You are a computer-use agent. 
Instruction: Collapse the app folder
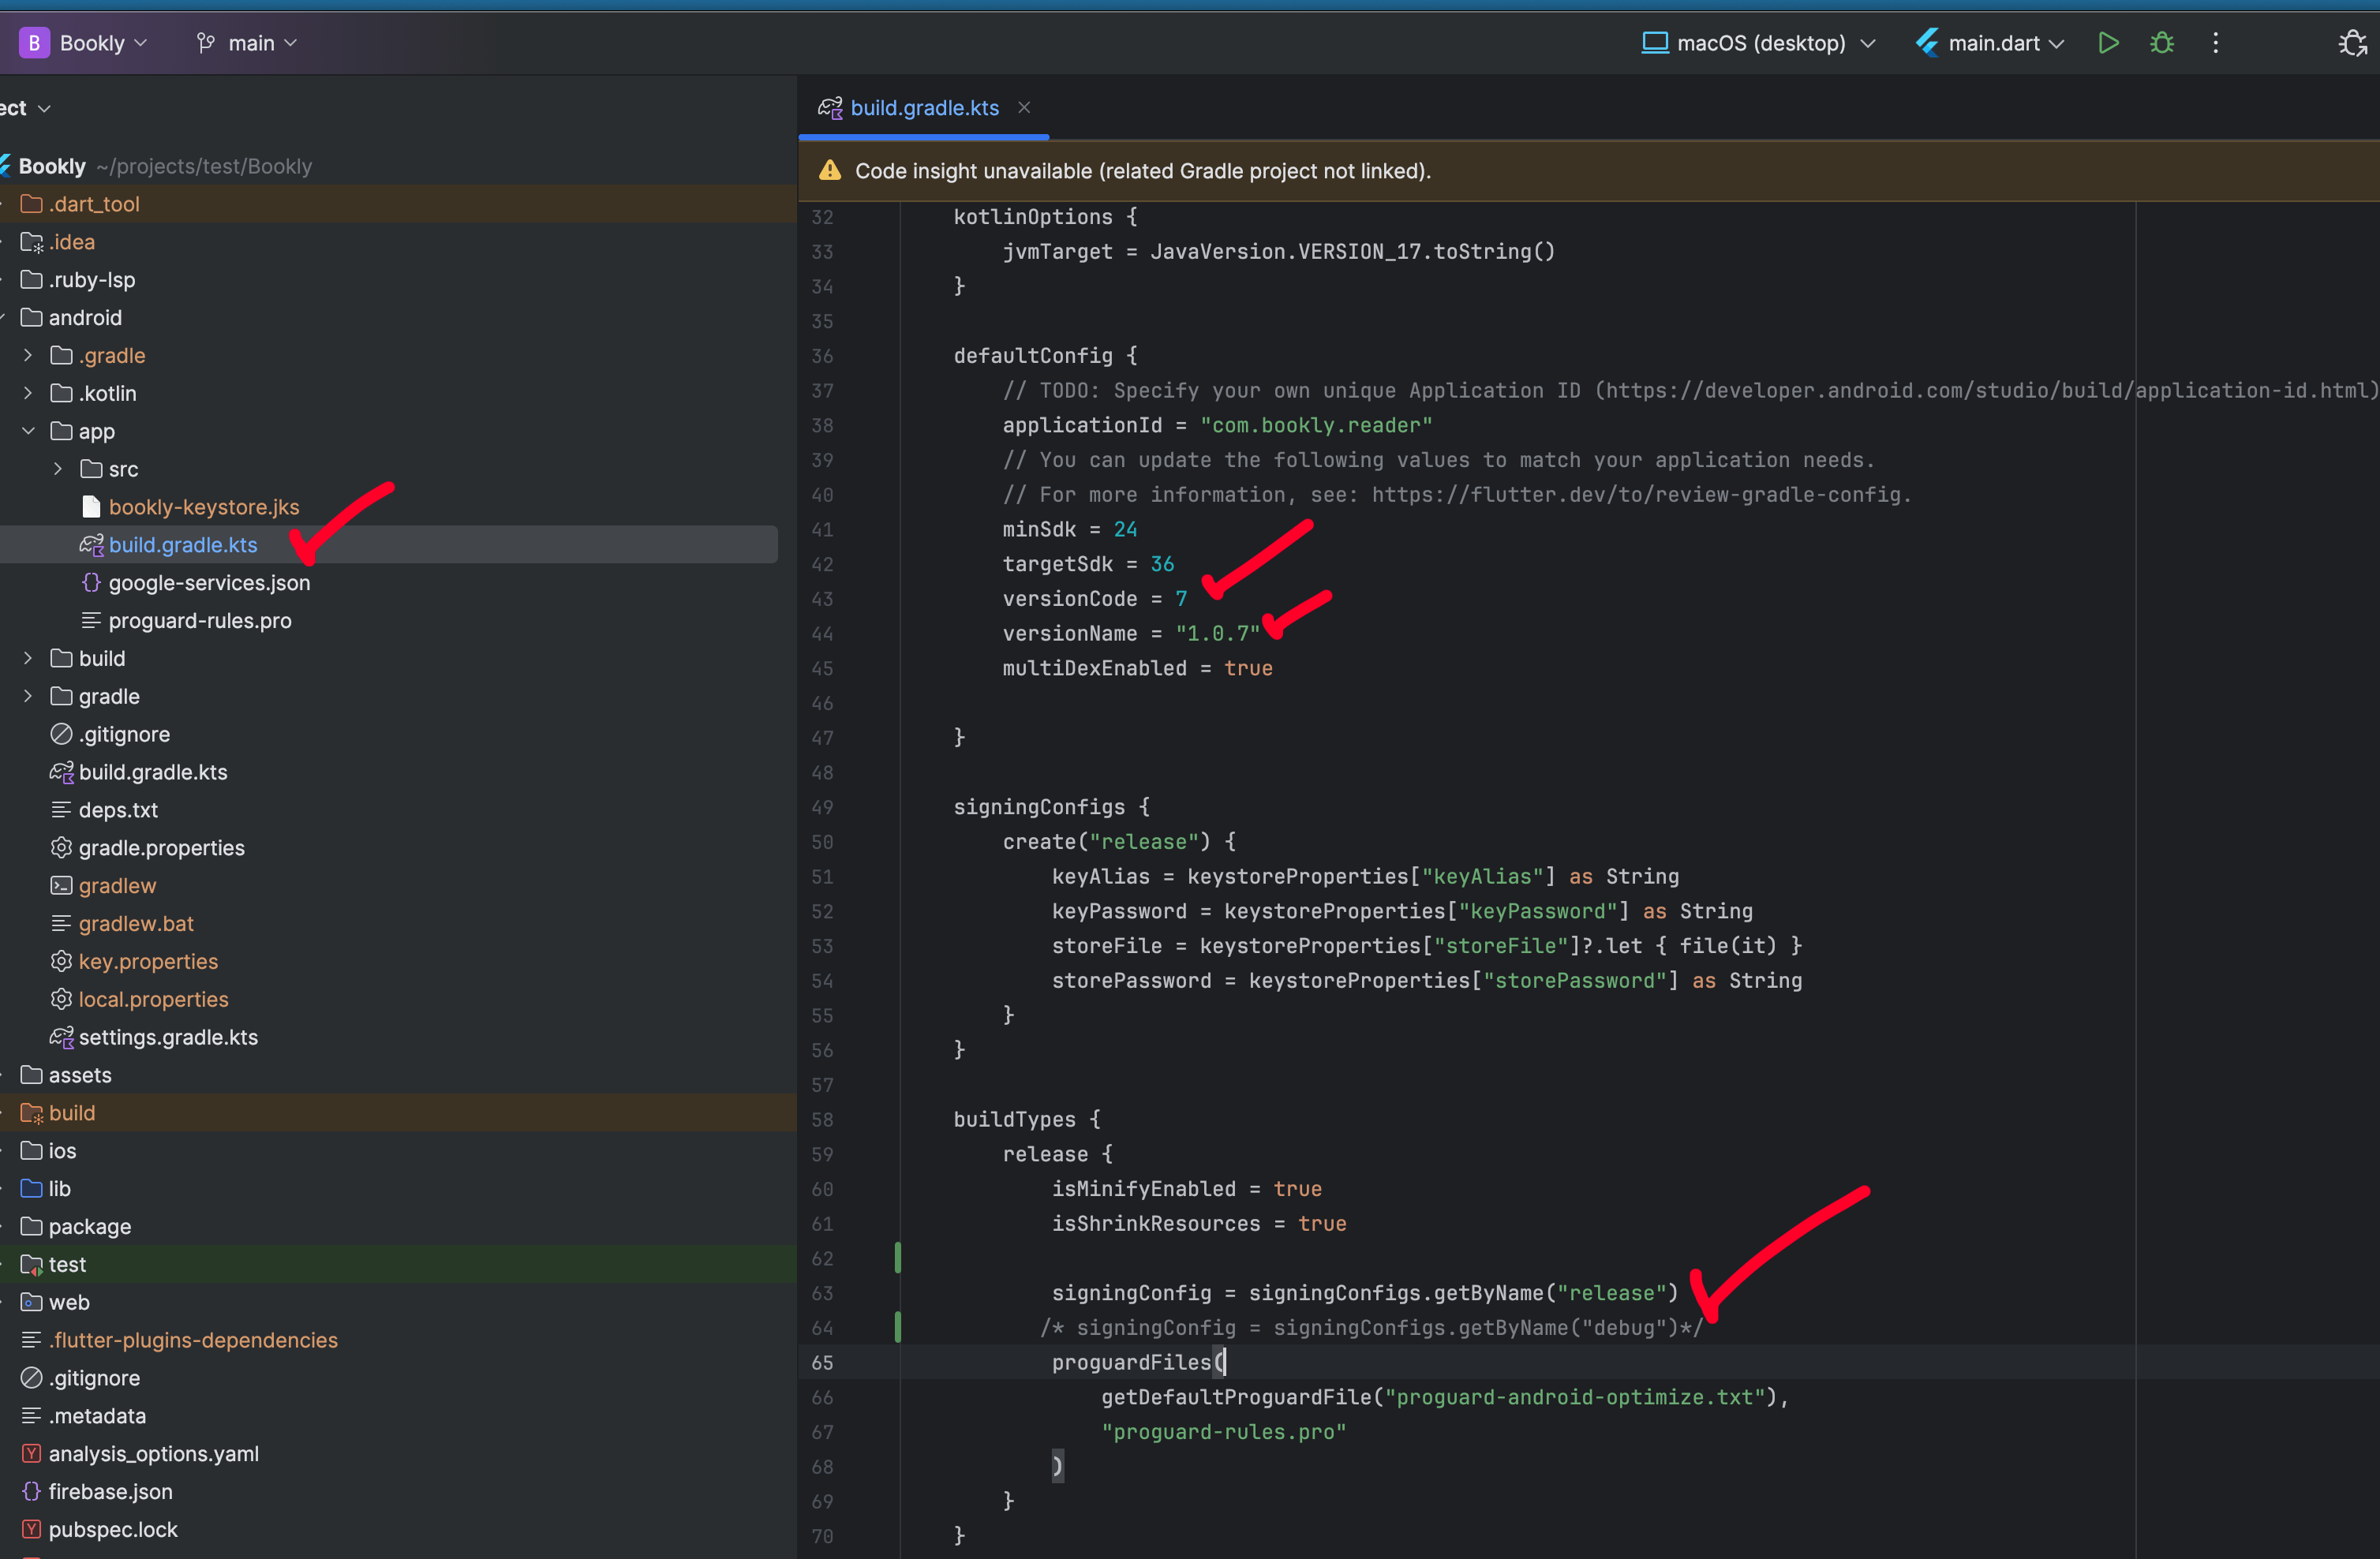click(x=28, y=431)
